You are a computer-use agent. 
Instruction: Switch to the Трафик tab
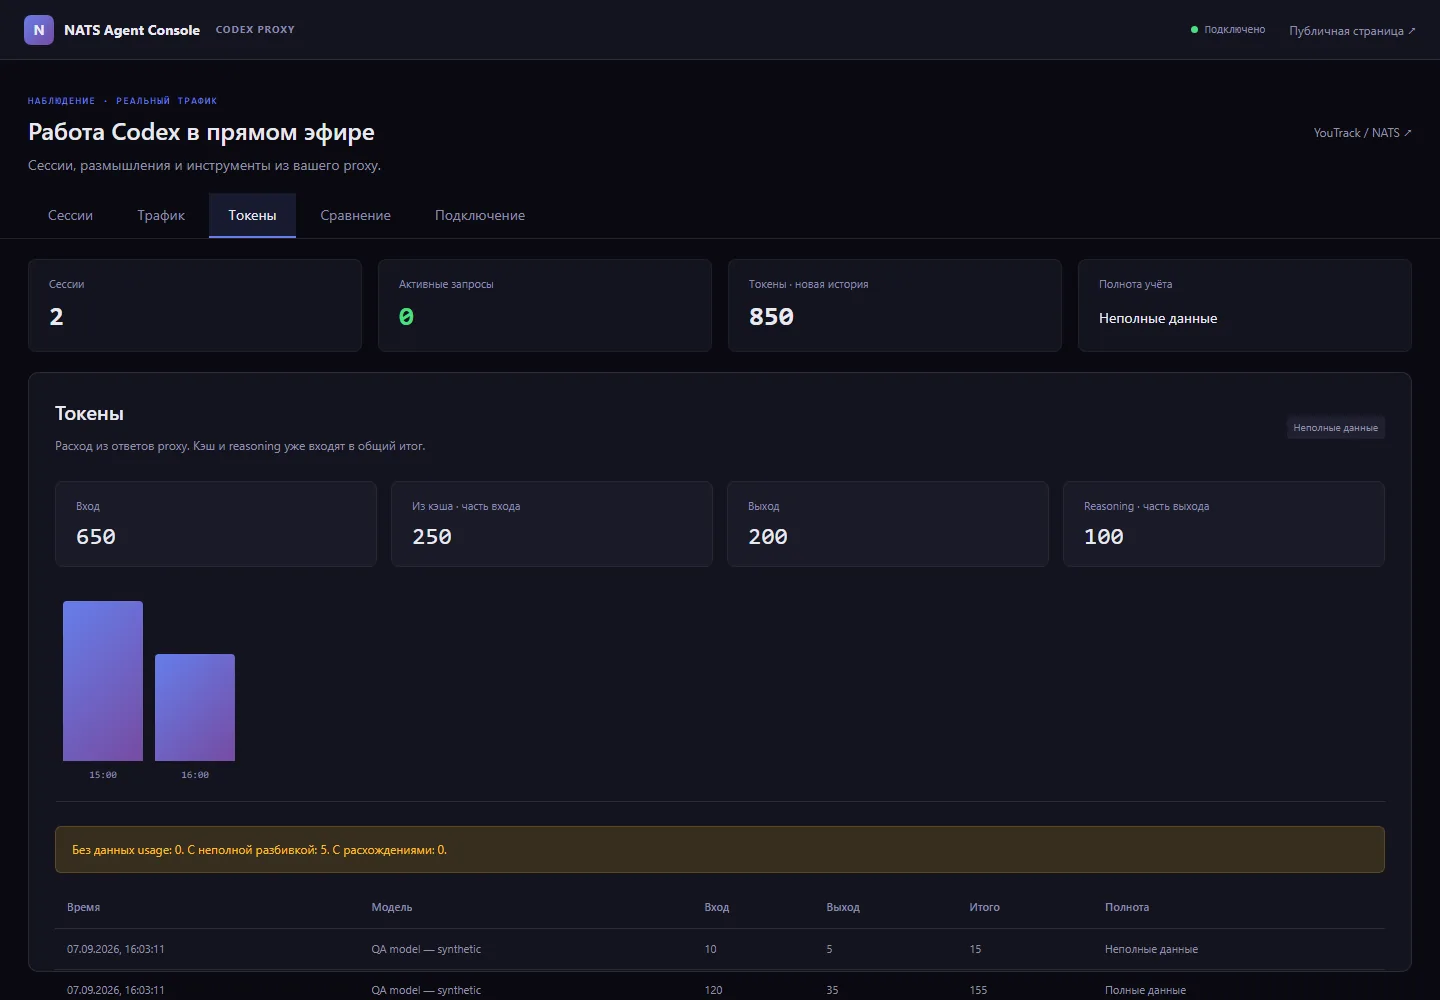click(161, 215)
